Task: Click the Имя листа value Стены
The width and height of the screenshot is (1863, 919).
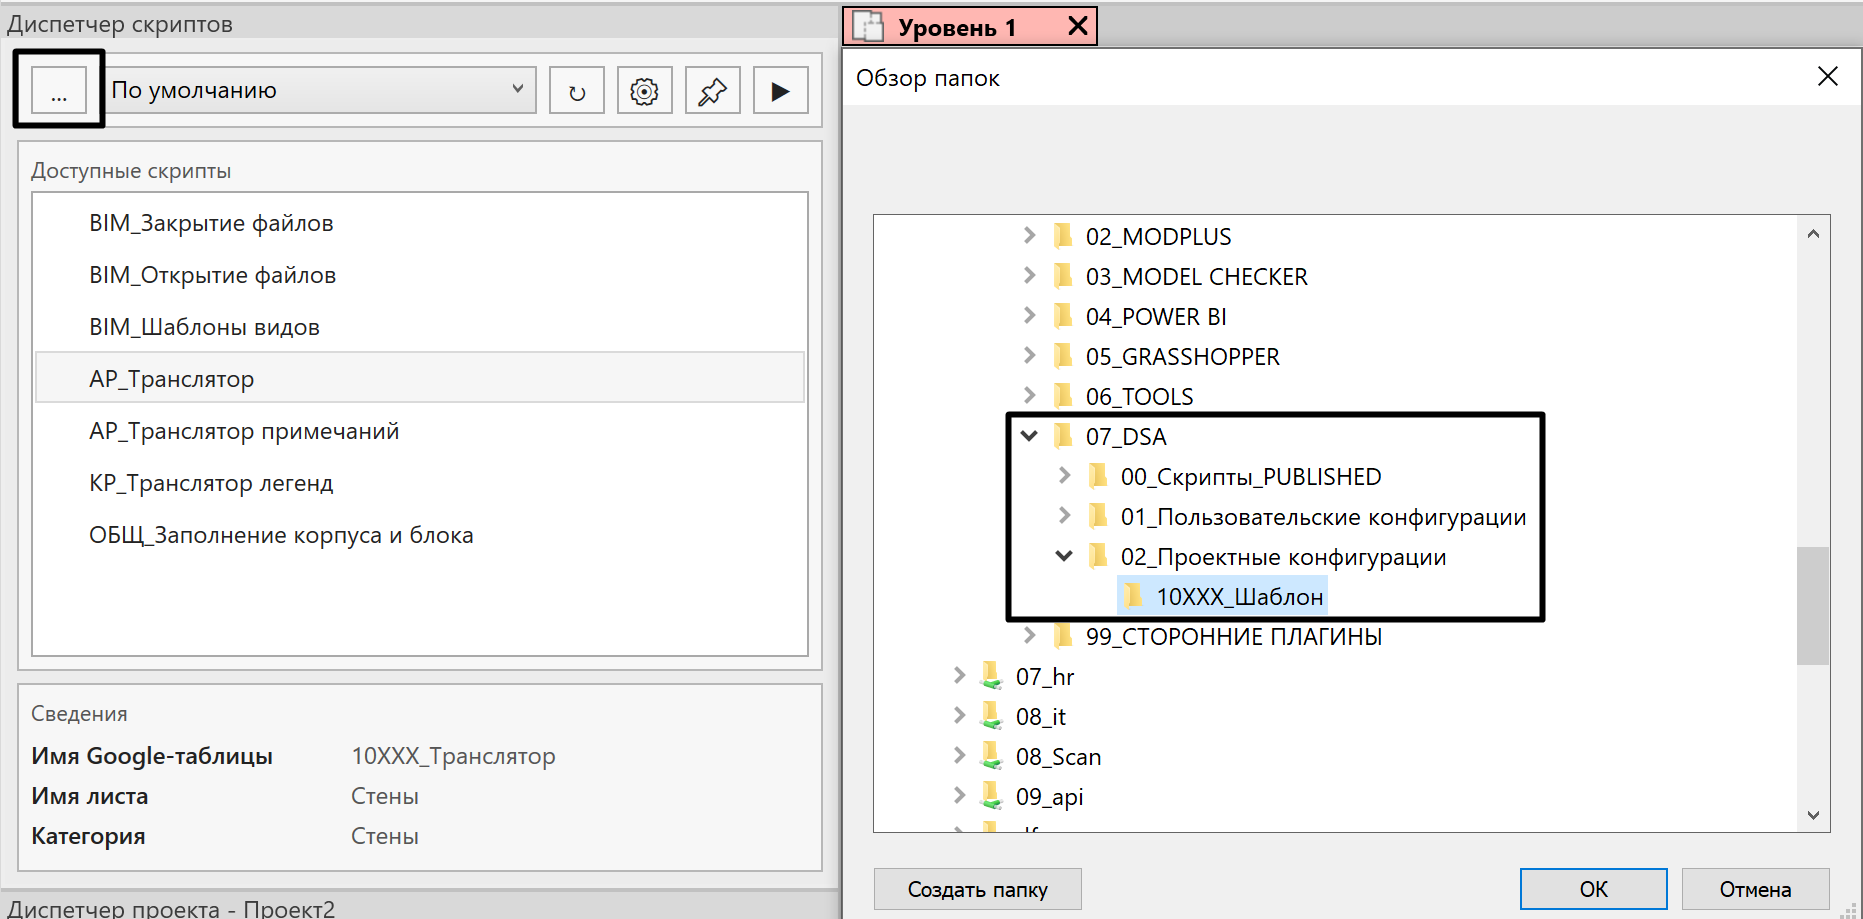Action: point(385,796)
